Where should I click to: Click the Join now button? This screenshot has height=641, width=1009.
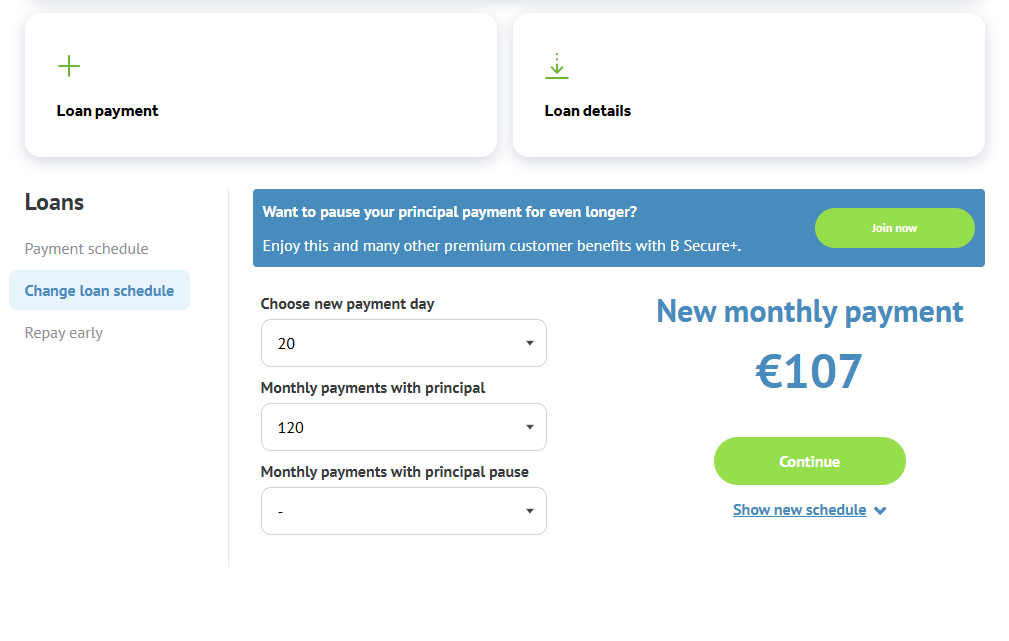click(894, 228)
